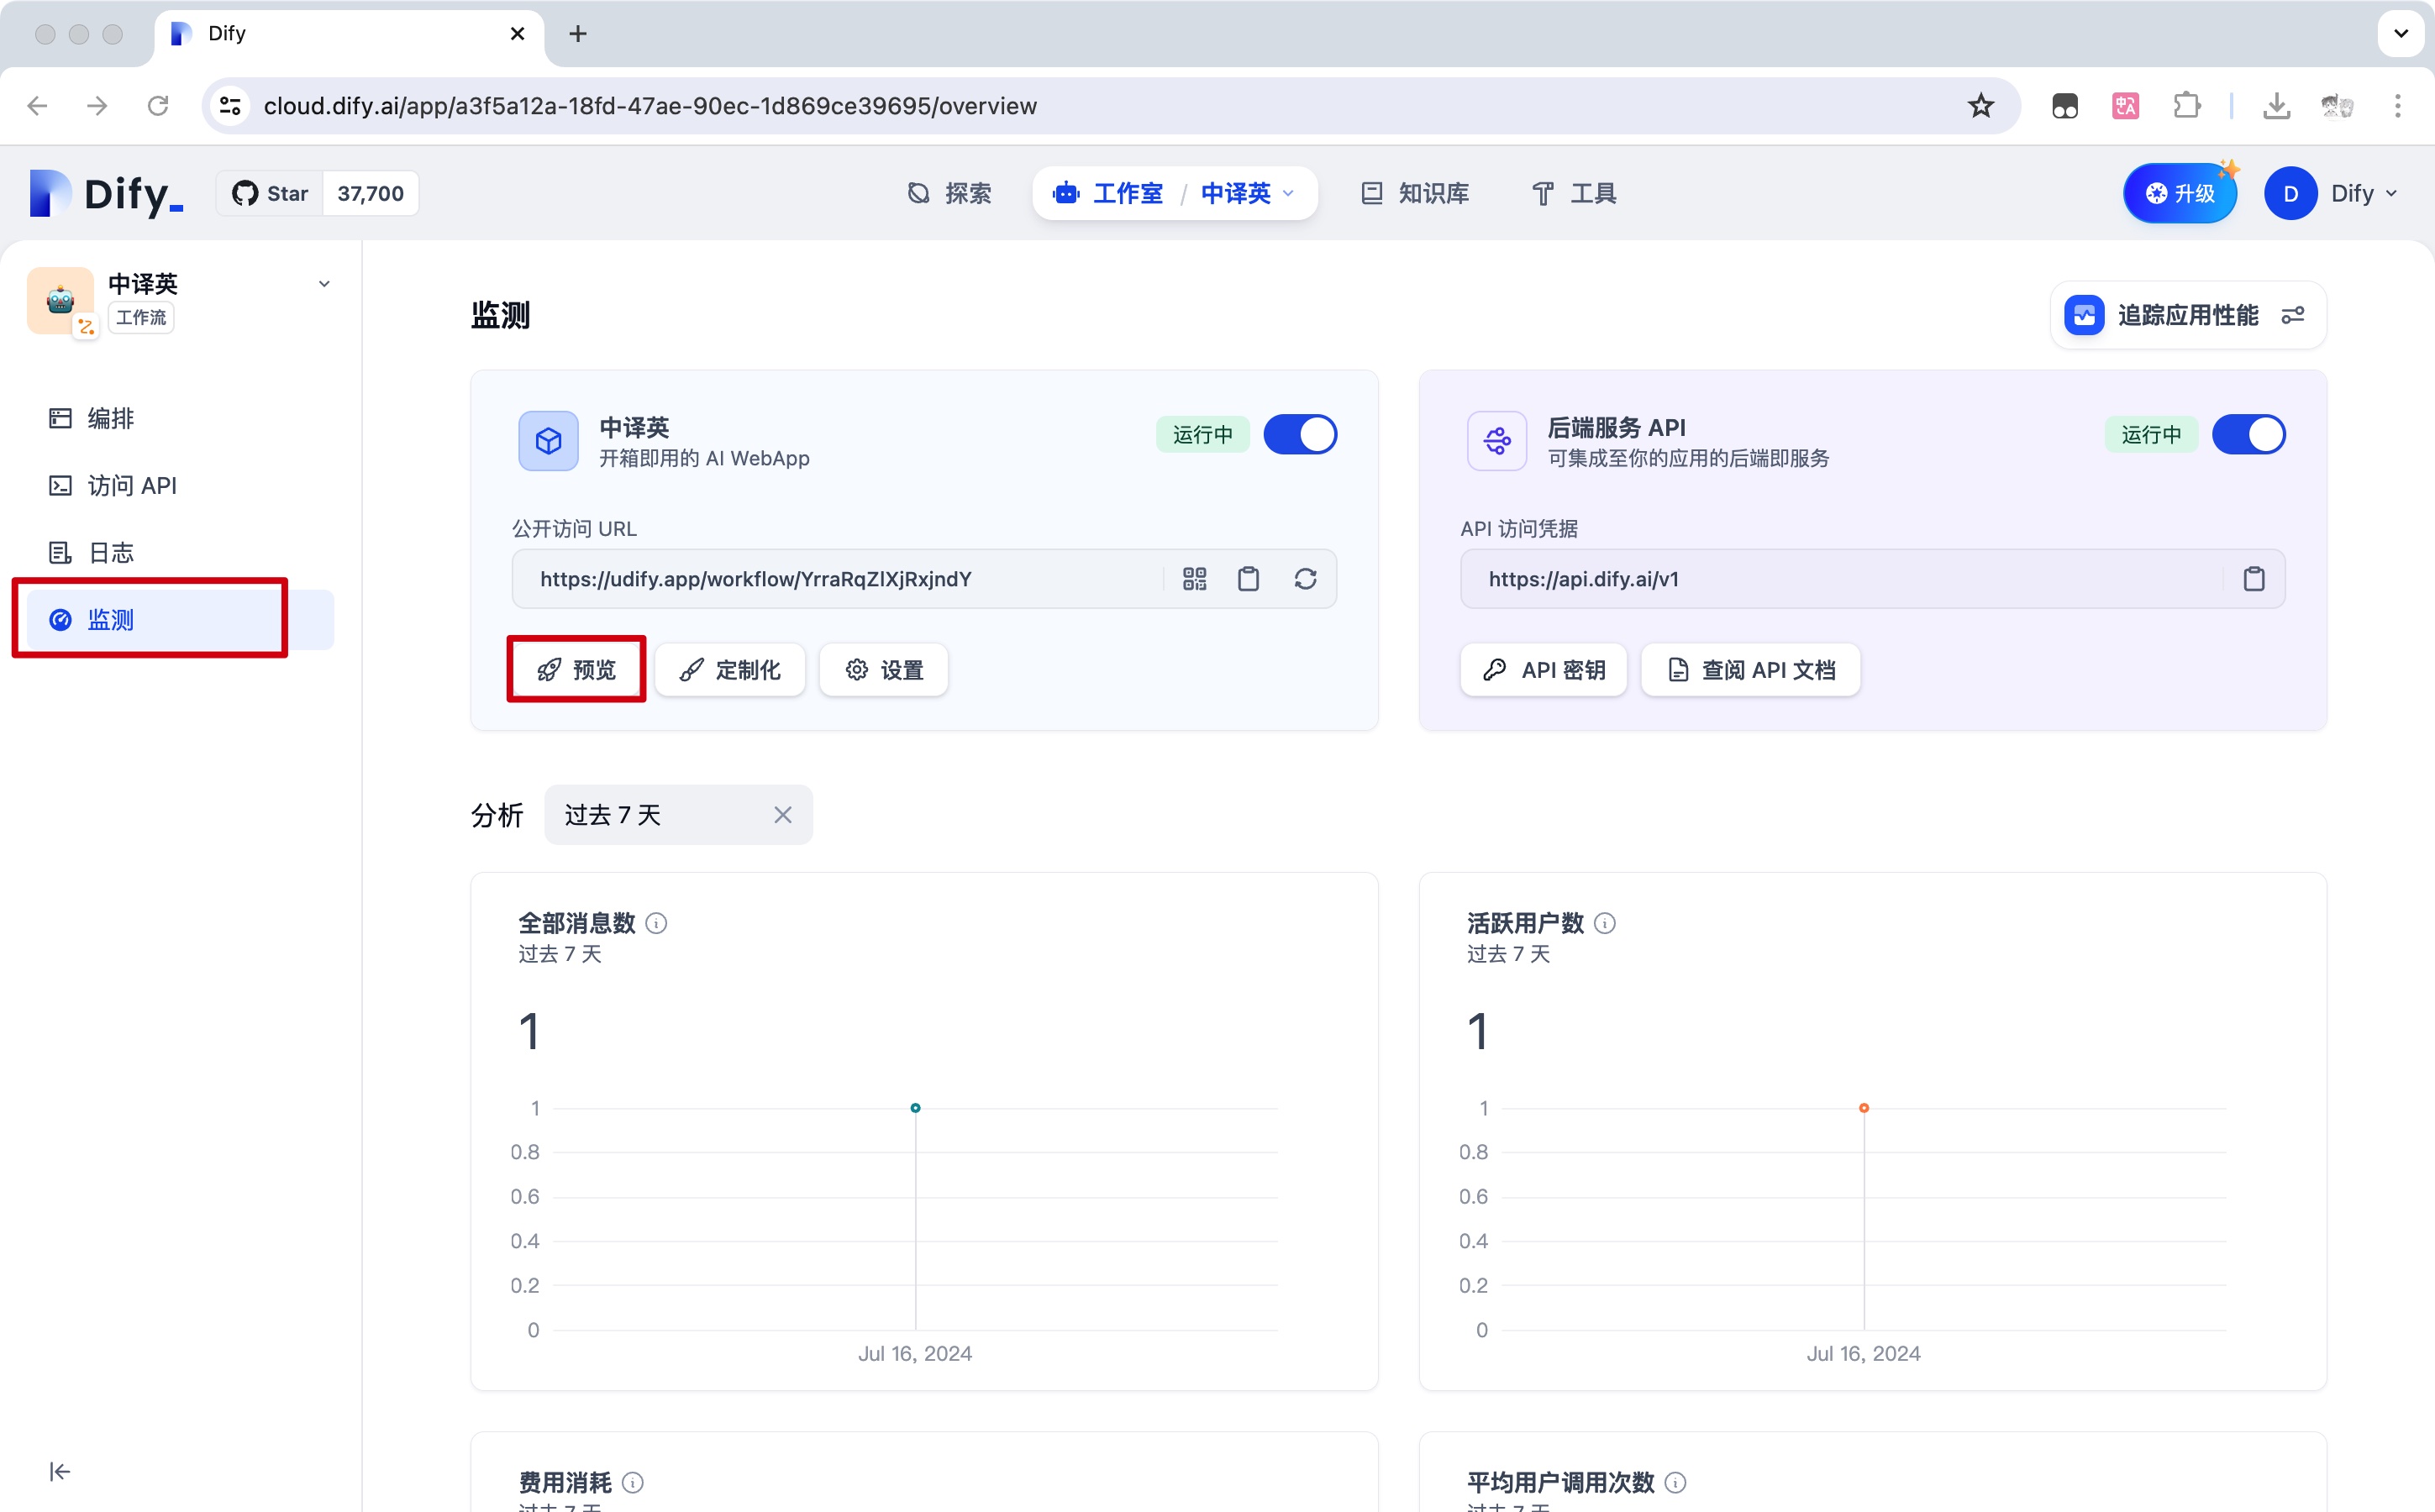Click the 追踪应用性能 panel
2435x1512 pixels.
point(2187,315)
